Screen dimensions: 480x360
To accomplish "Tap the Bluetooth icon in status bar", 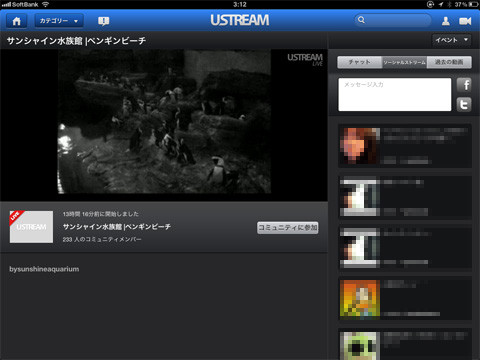I will (x=450, y=4).
